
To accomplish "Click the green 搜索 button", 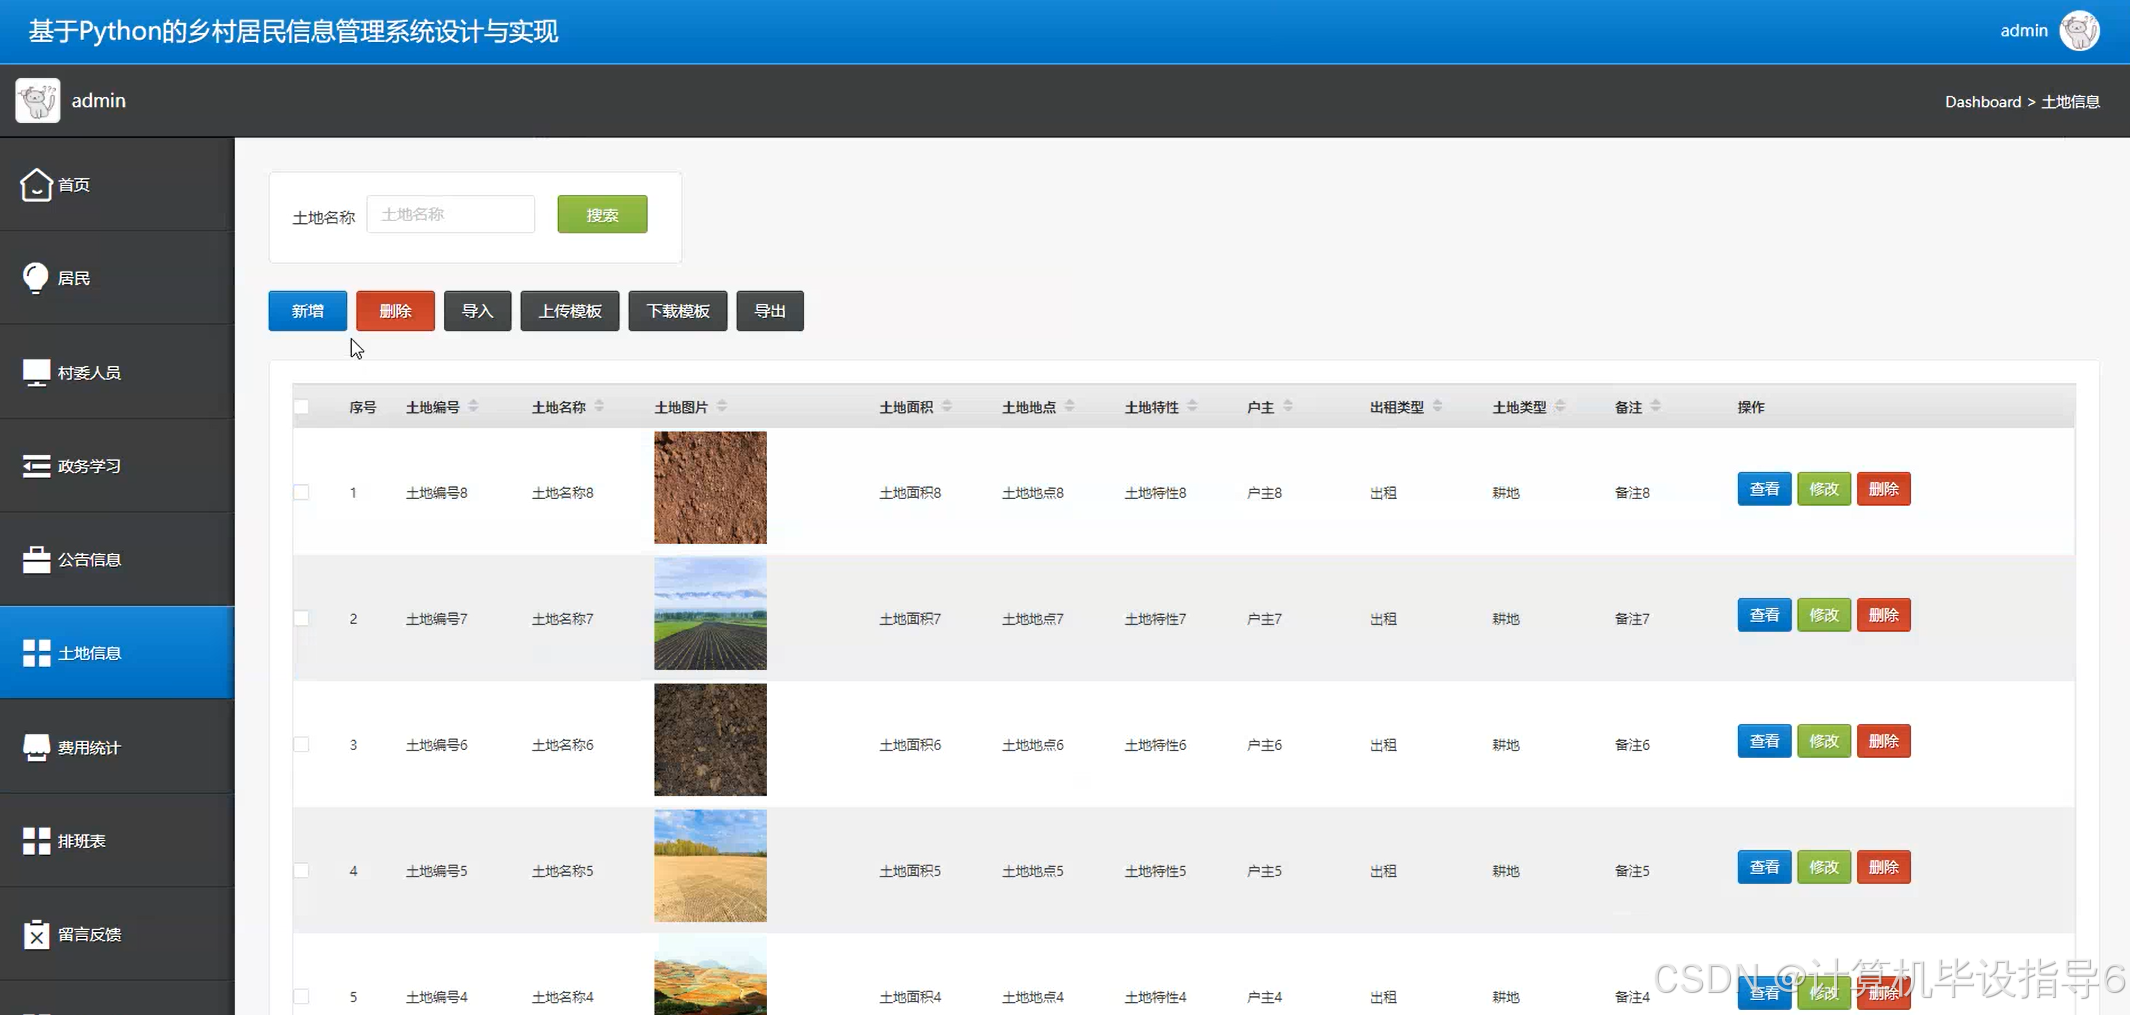I will click(602, 214).
